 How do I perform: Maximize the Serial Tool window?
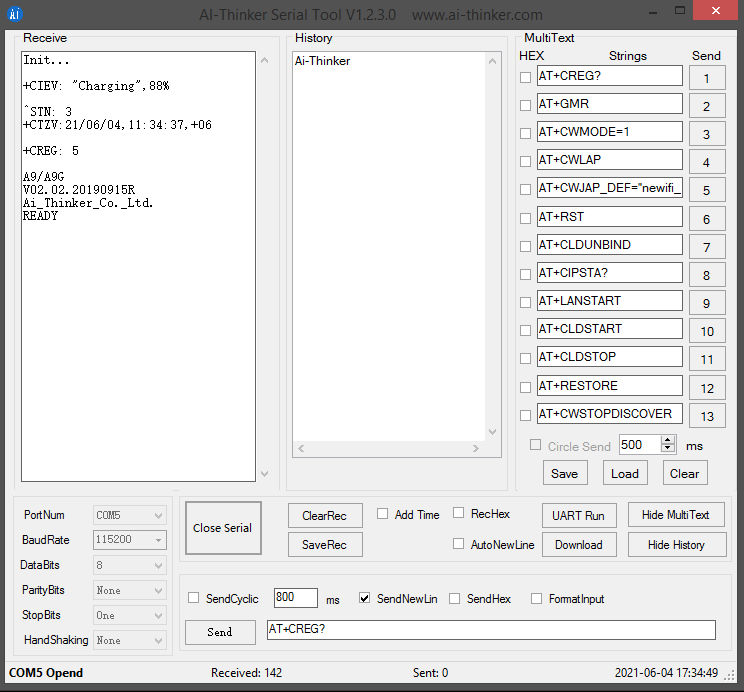click(x=680, y=11)
